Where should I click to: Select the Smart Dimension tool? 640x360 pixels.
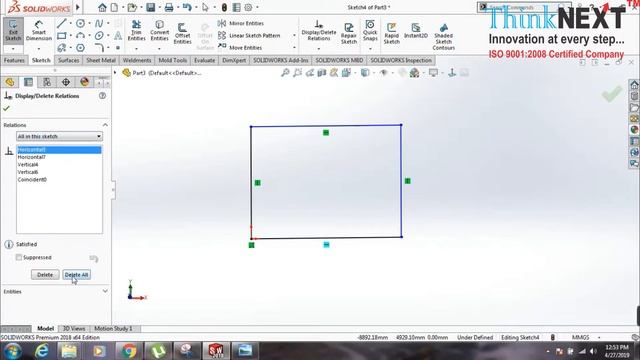point(39,31)
